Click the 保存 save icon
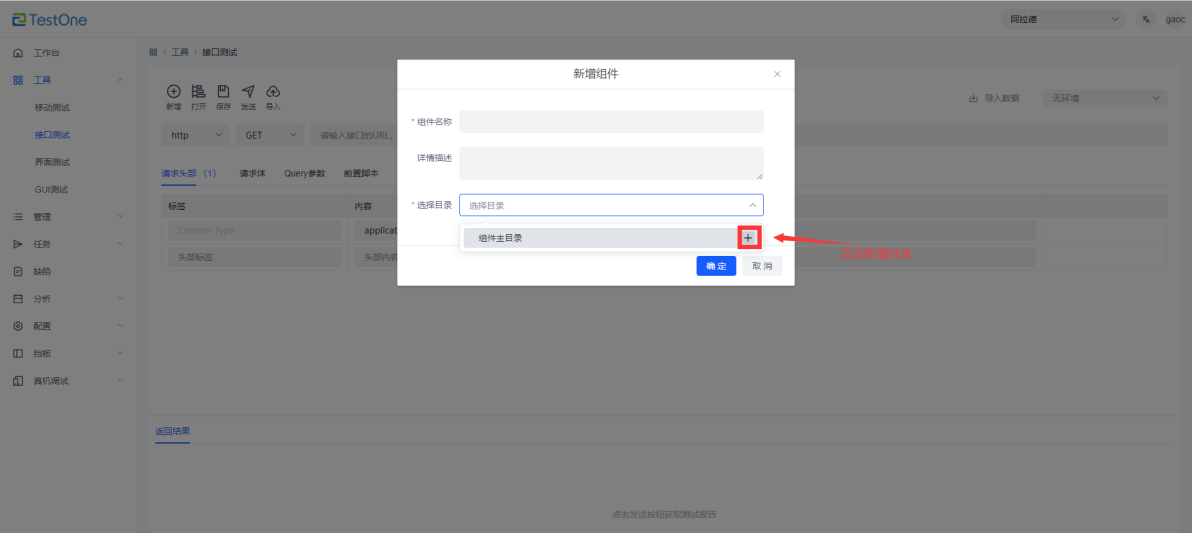 pos(223,91)
